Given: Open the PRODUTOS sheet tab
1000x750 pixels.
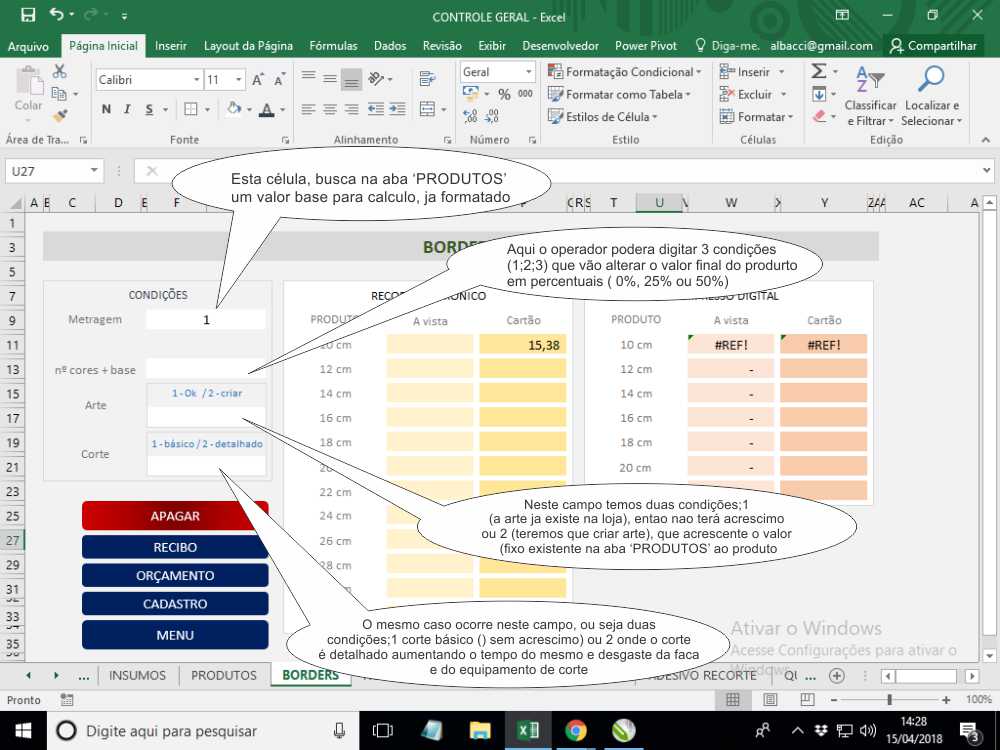Looking at the screenshot, I should pos(224,675).
